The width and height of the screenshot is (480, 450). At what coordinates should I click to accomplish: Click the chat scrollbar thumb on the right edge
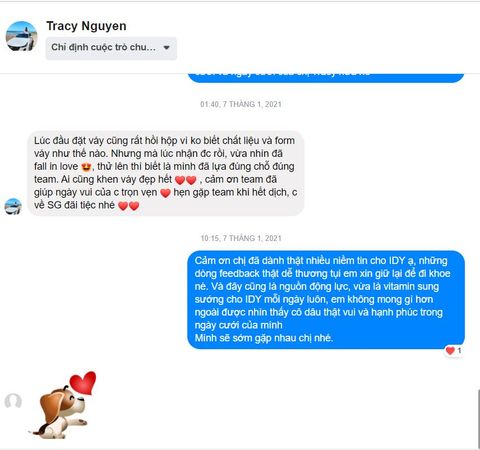tap(478, 418)
